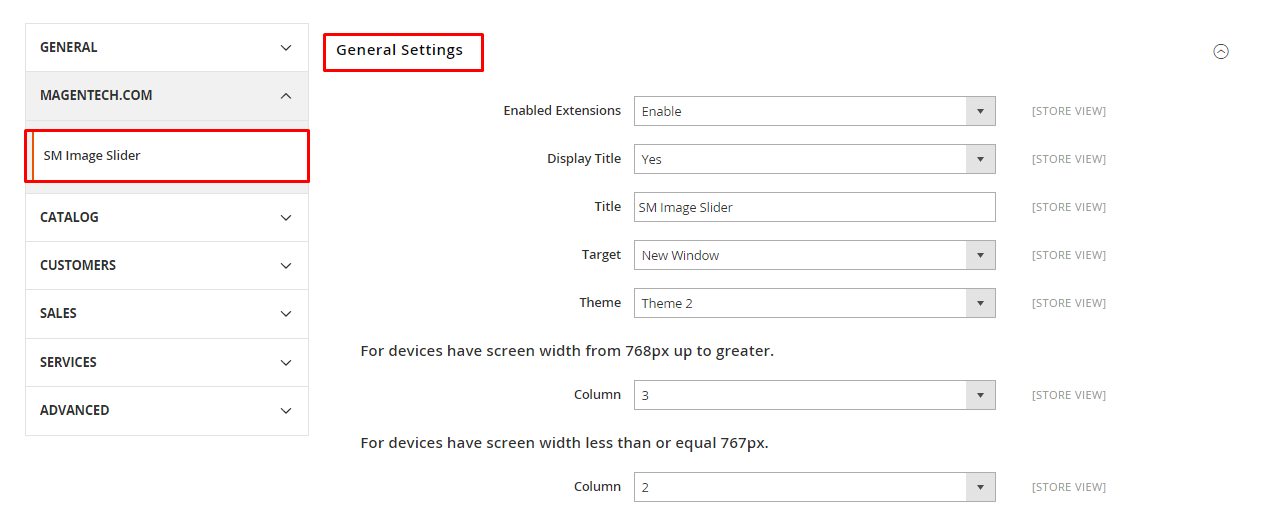This screenshot has height=518, width=1265.
Task: Expand the CATALOG section chevron
Action: click(x=286, y=218)
